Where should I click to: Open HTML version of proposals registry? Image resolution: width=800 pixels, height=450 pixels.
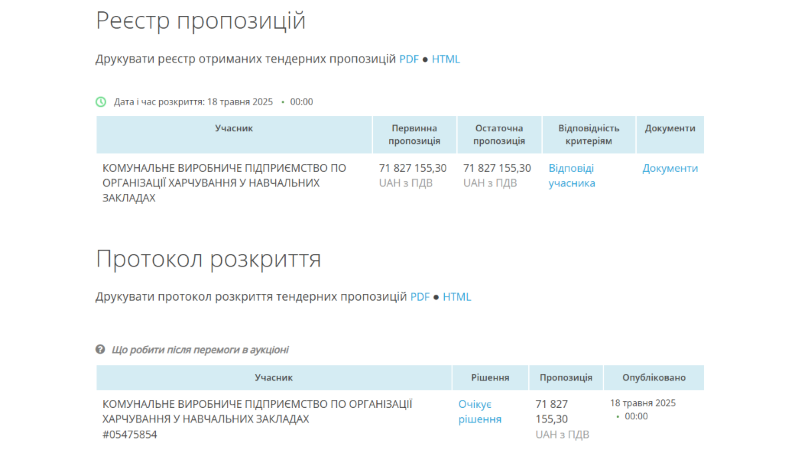[x=445, y=59]
